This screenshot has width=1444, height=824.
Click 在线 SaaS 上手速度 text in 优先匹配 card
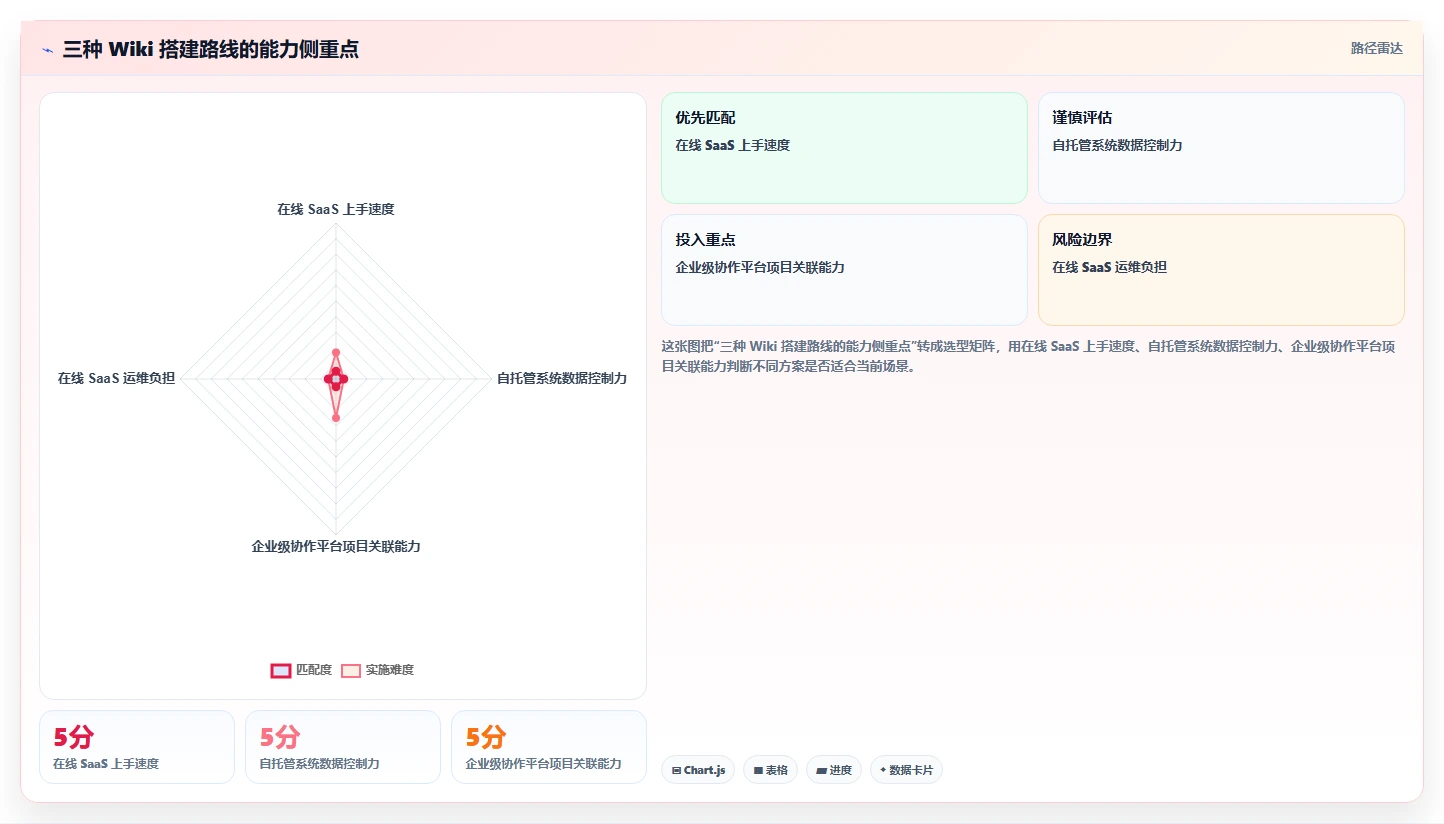tap(732, 145)
